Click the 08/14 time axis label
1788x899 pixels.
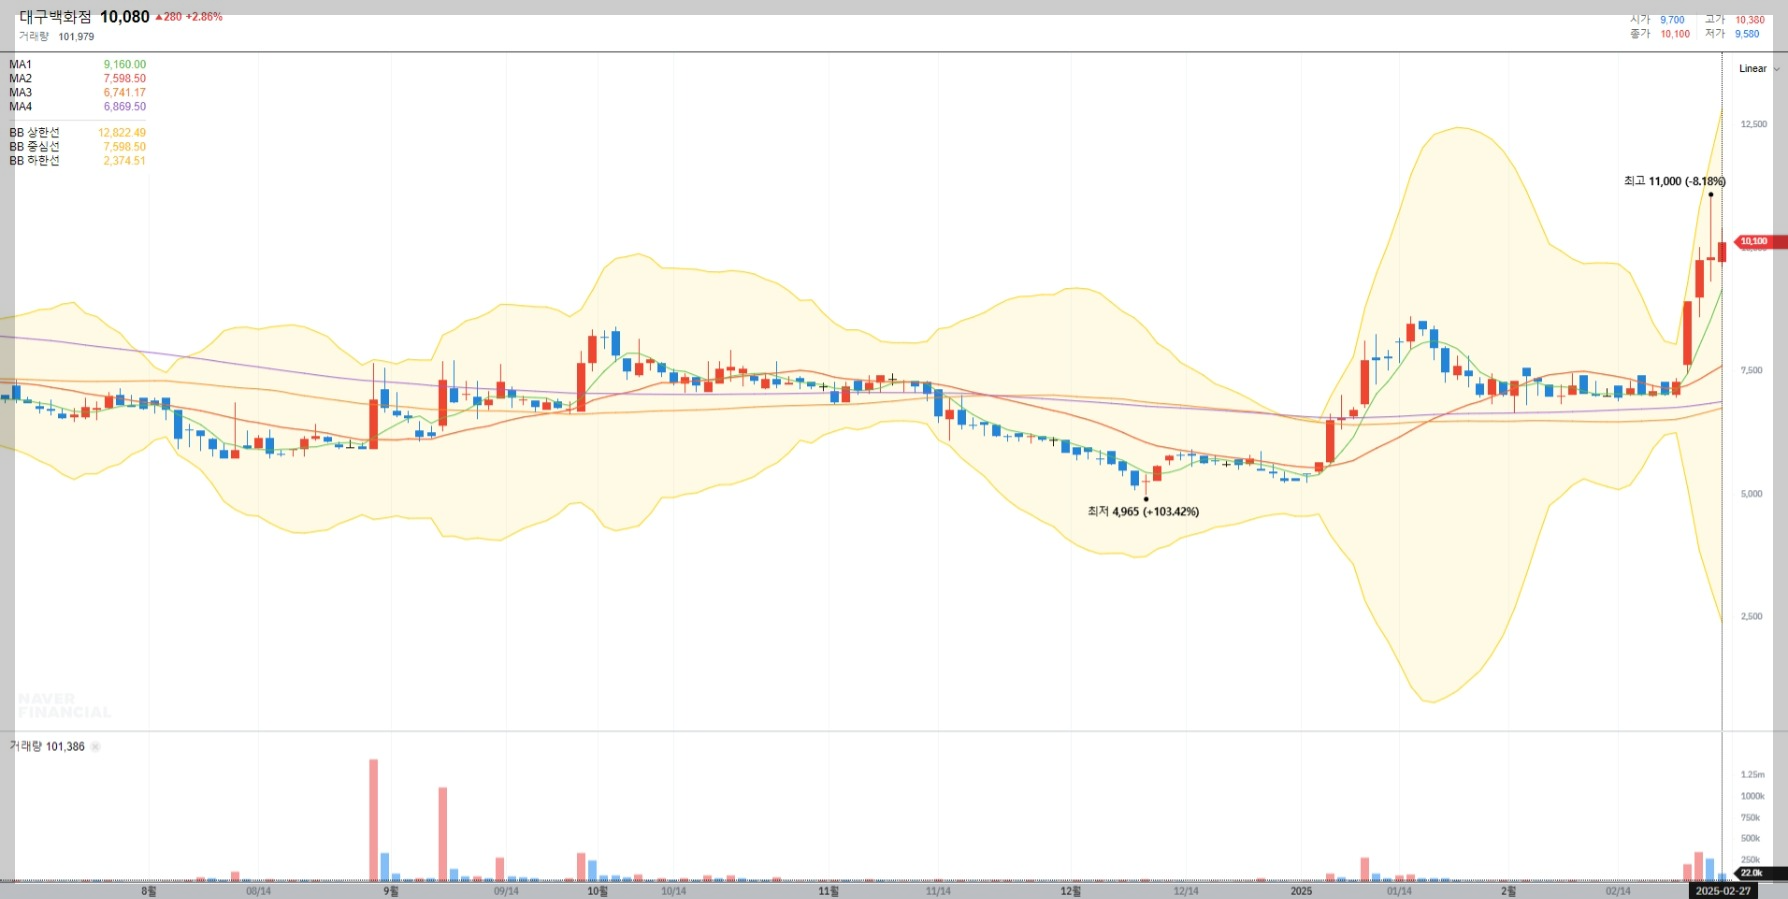[x=258, y=891]
